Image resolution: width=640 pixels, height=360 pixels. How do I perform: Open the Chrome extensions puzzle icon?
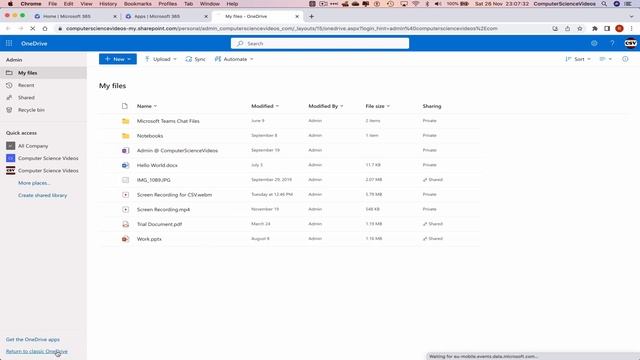click(x=595, y=29)
